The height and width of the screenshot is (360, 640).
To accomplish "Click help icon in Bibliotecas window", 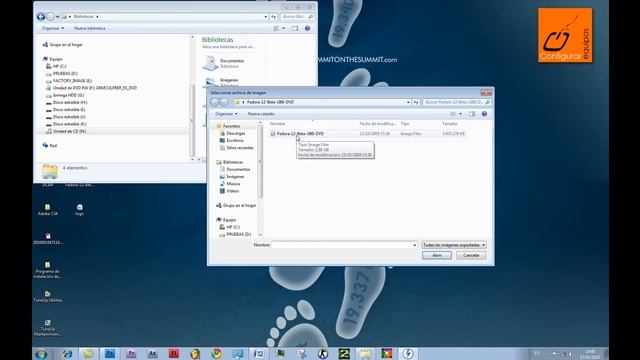I will point(307,28).
